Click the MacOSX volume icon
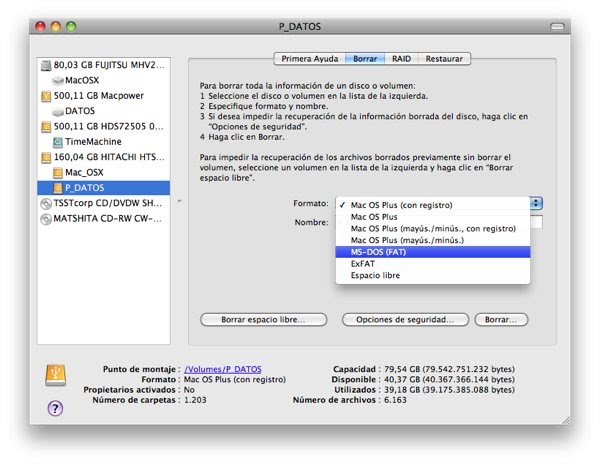This screenshot has height=465, width=600. click(58, 80)
